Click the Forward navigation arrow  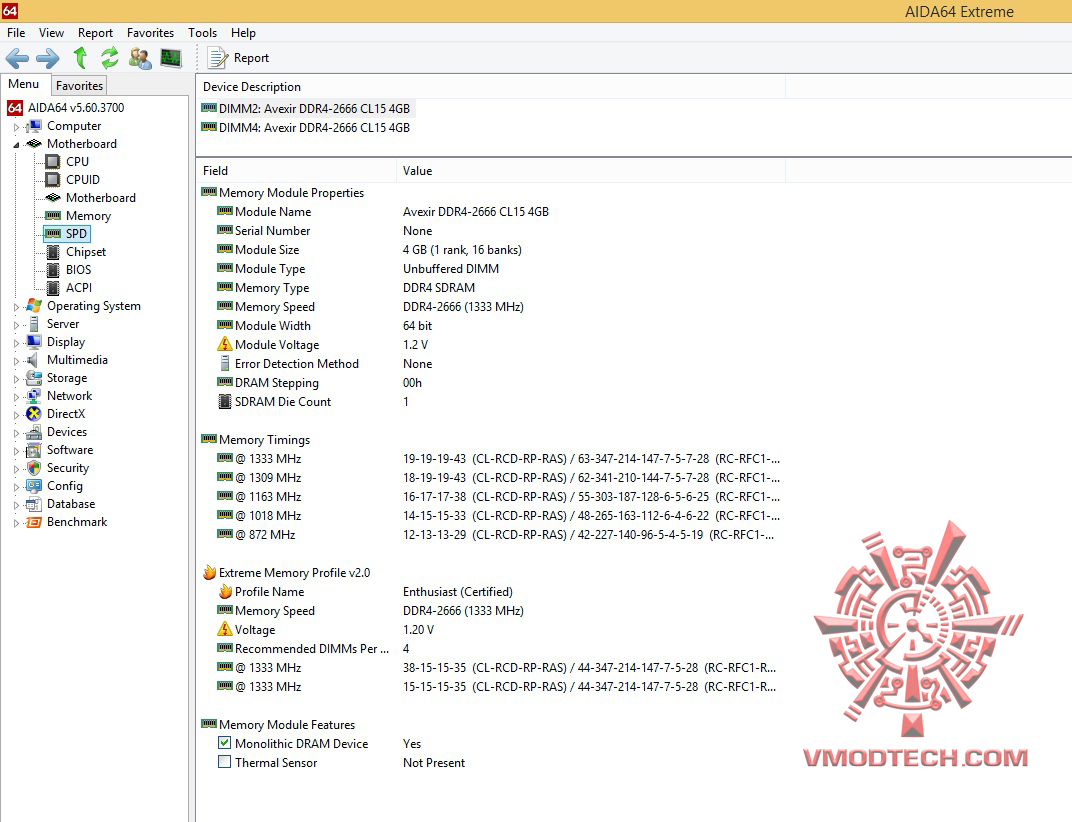coord(47,58)
